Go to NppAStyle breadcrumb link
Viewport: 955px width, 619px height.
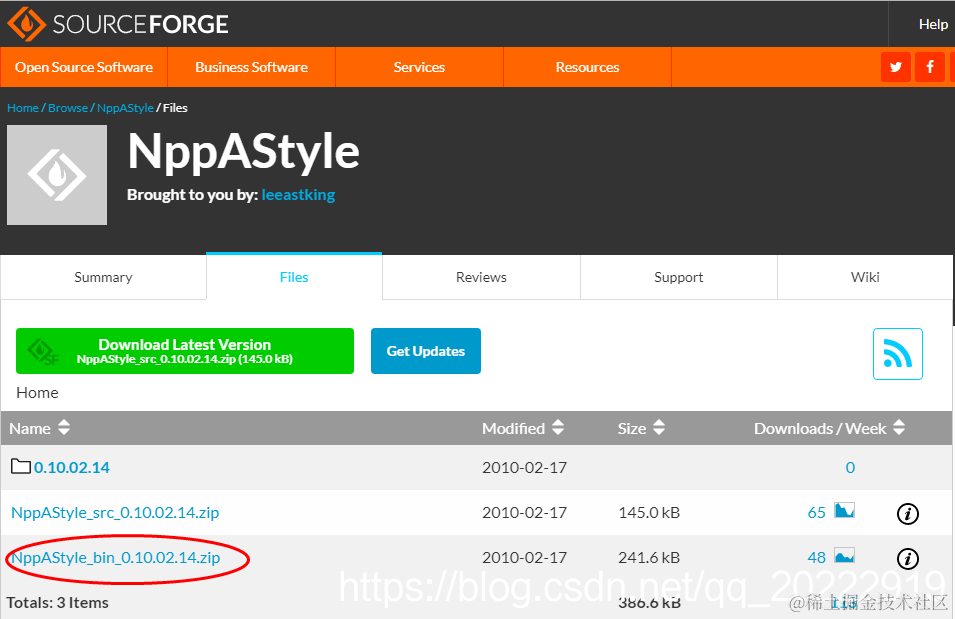(125, 108)
